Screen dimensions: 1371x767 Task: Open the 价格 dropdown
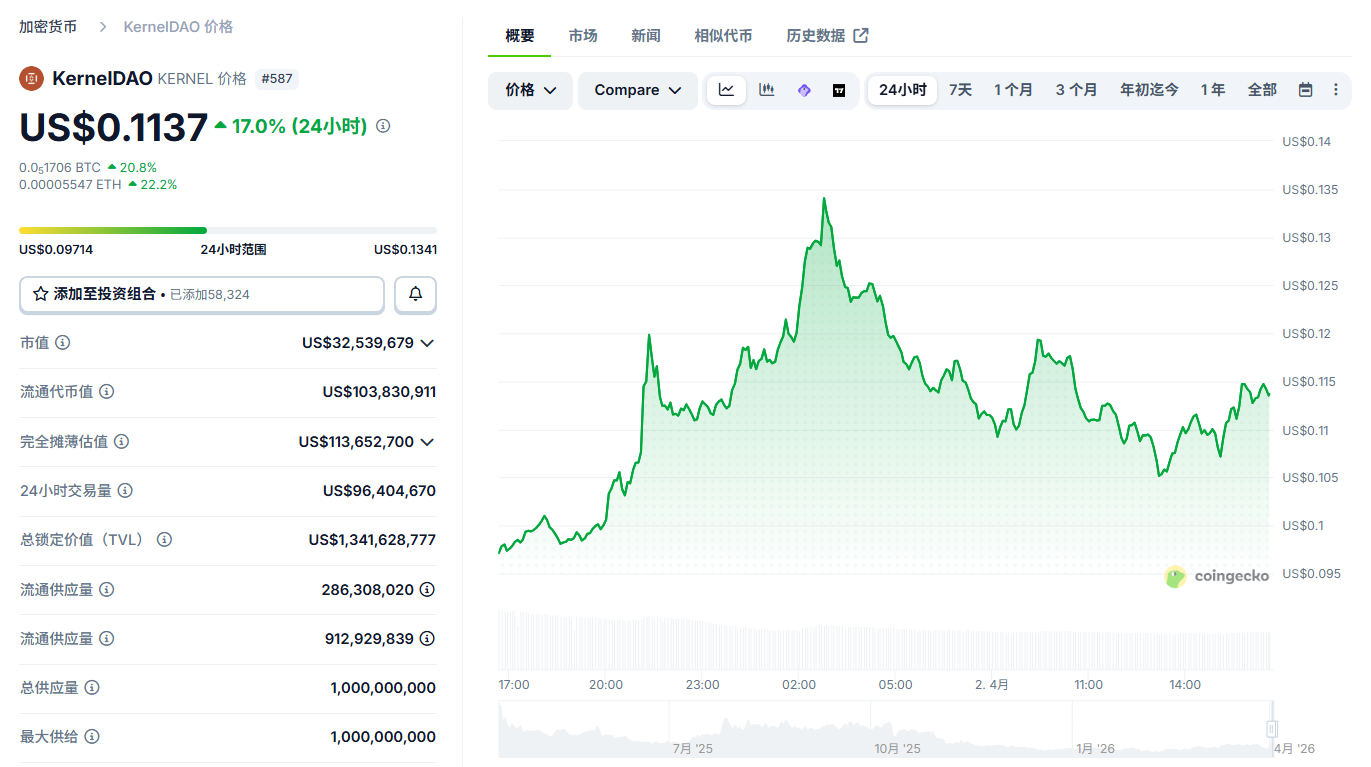(530, 90)
